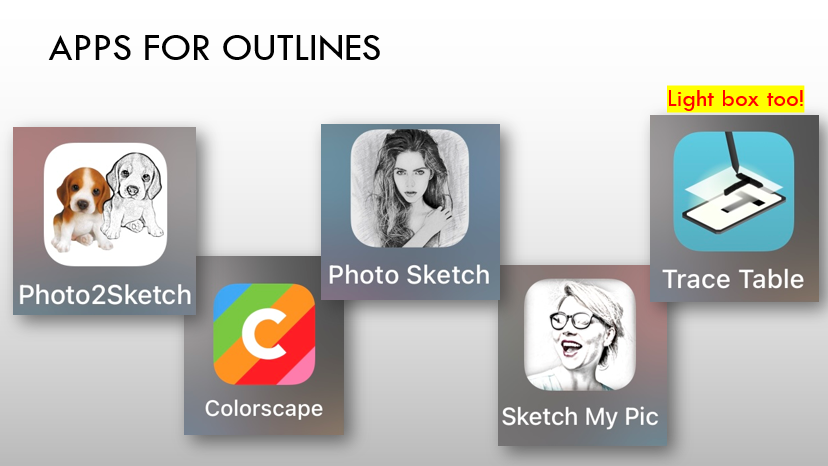The height and width of the screenshot is (466, 828).
Task: Pick the blue stripe in Colorscape icon
Action: 228,301
